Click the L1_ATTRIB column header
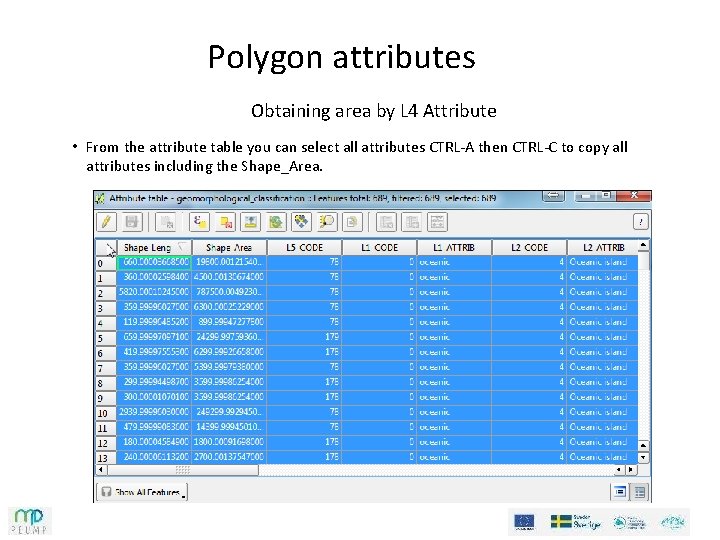The height and width of the screenshot is (540, 720). (454, 248)
